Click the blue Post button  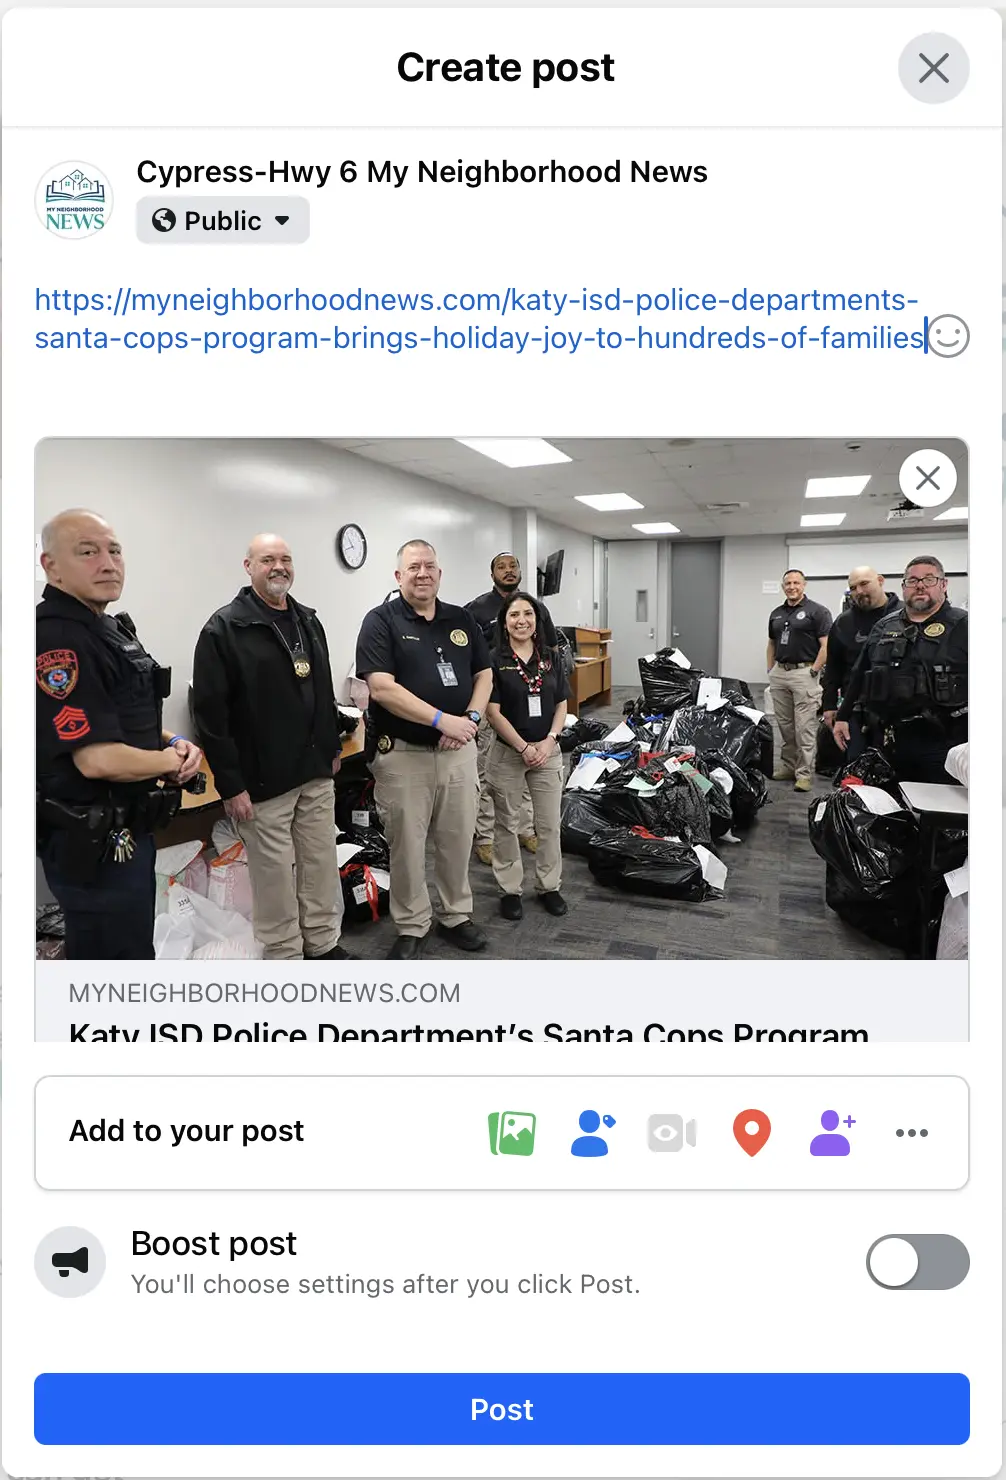(x=502, y=1409)
